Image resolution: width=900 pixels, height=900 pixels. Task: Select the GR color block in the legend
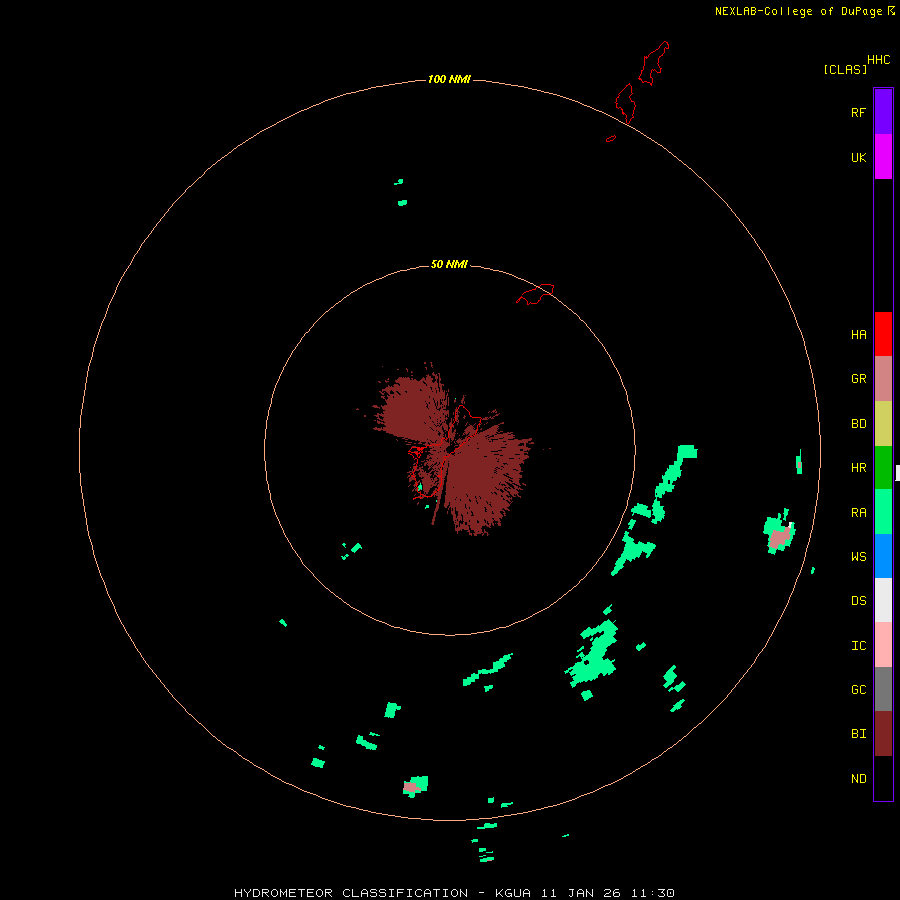click(x=883, y=379)
